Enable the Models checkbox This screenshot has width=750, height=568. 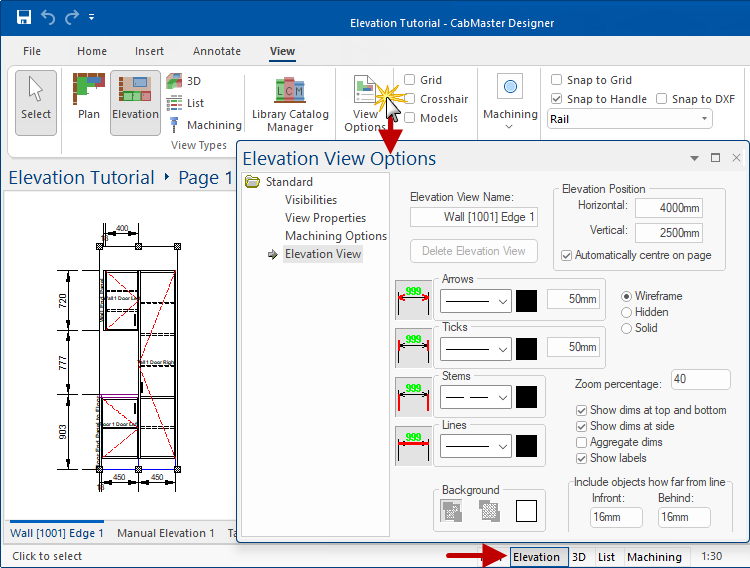[409, 118]
